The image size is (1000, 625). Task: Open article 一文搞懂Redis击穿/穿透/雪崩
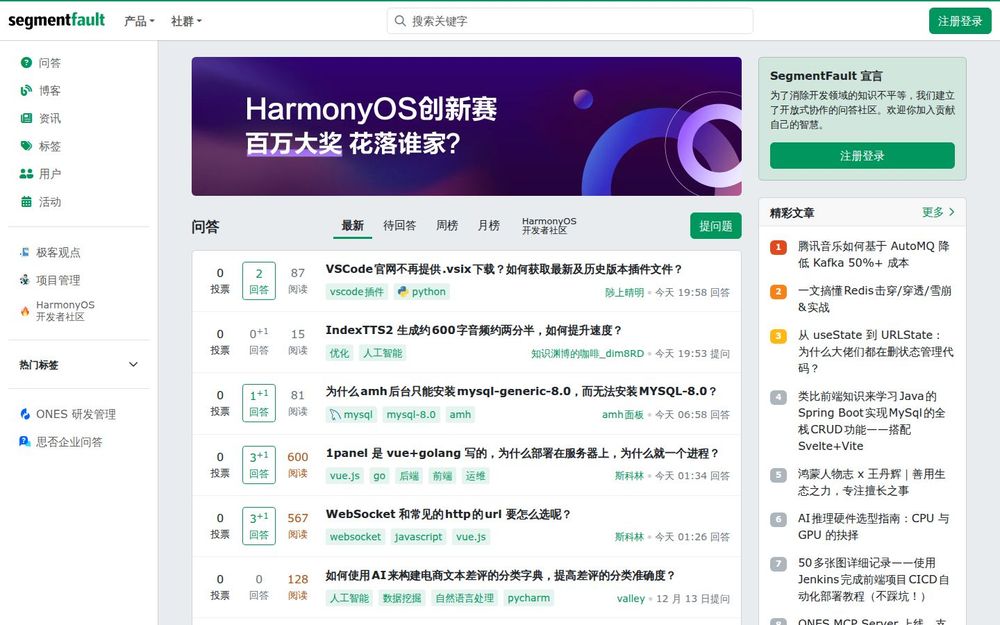874,298
